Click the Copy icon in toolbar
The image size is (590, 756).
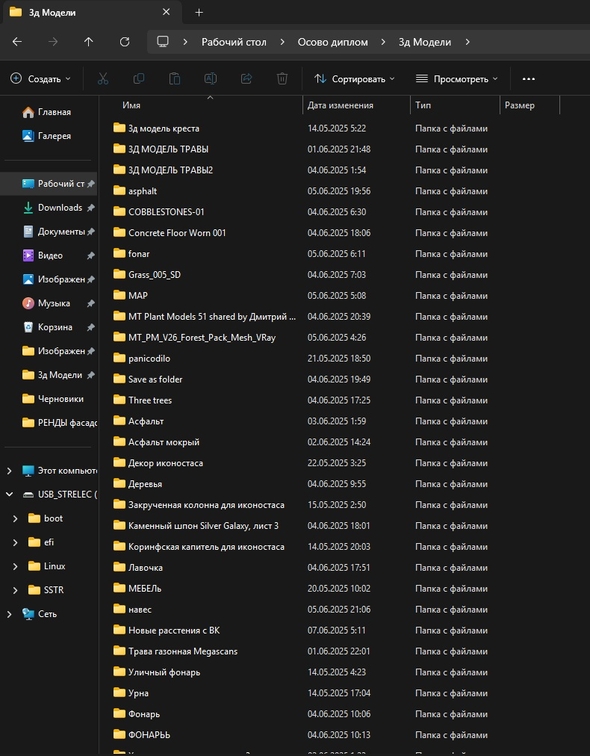[x=138, y=79]
